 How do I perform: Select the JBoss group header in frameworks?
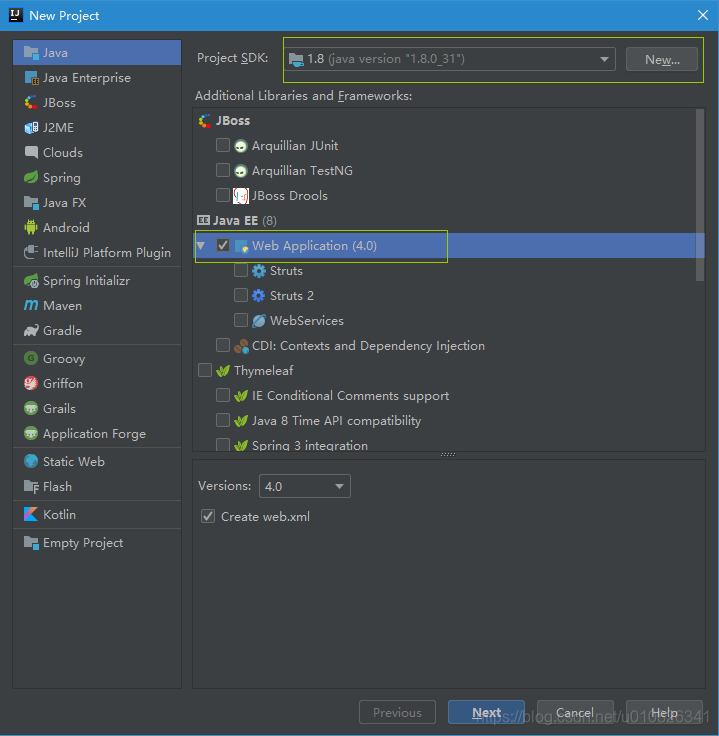(x=224, y=121)
